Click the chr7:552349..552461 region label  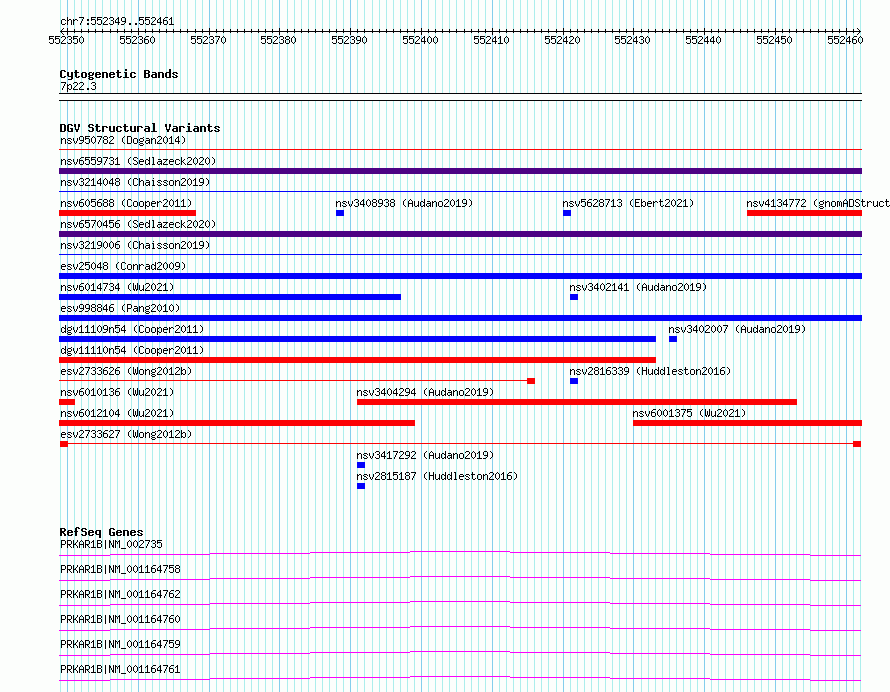click(x=117, y=22)
